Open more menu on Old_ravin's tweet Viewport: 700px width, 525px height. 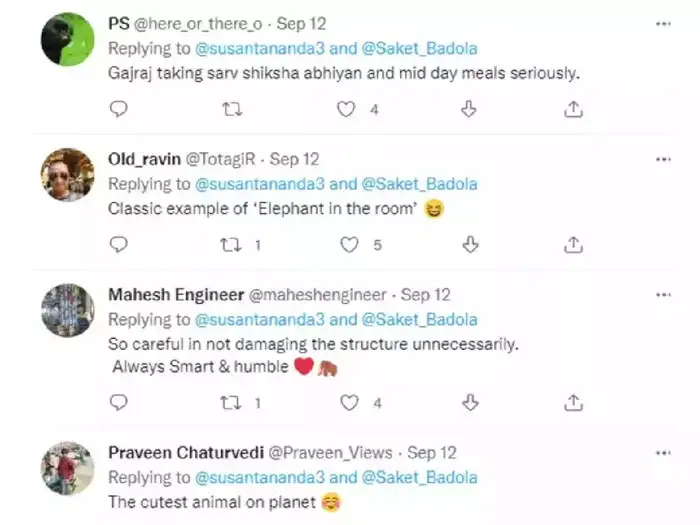pyautogui.click(x=663, y=159)
